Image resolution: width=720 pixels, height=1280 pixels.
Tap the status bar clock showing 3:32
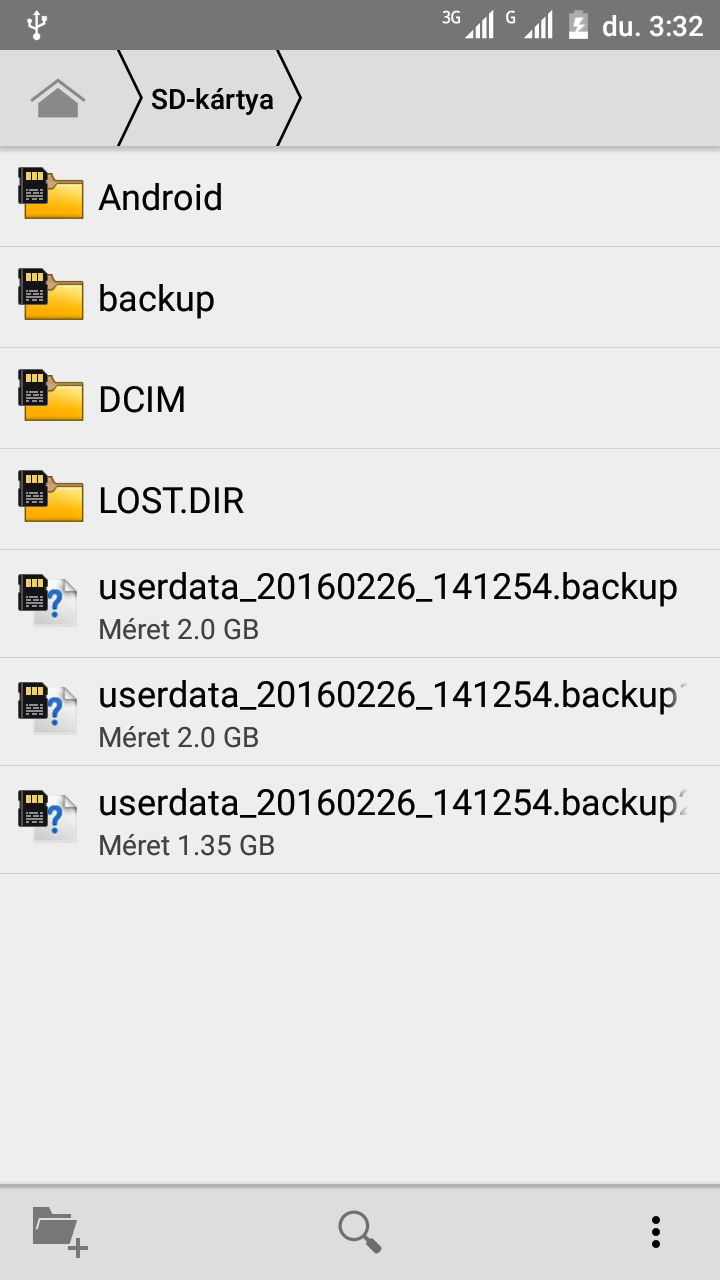click(652, 26)
